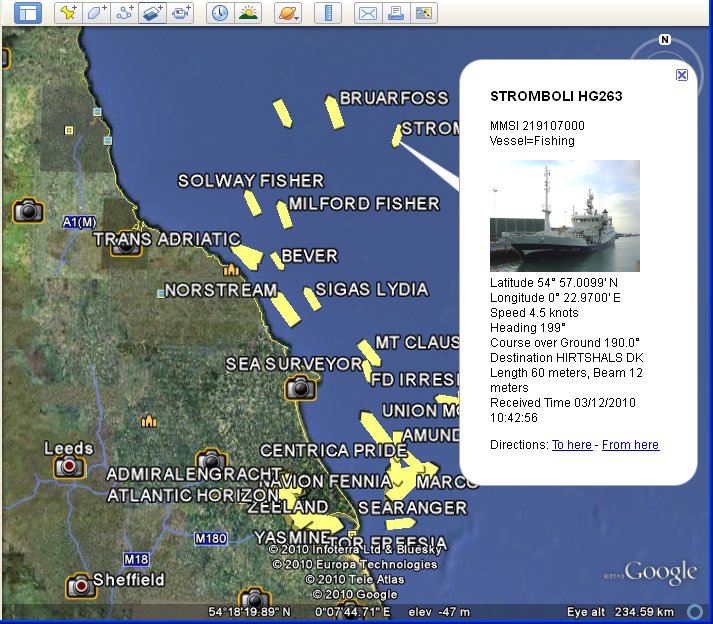Click the TRANS ADRIATIC label
The width and height of the screenshot is (713, 624).
coord(167,239)
